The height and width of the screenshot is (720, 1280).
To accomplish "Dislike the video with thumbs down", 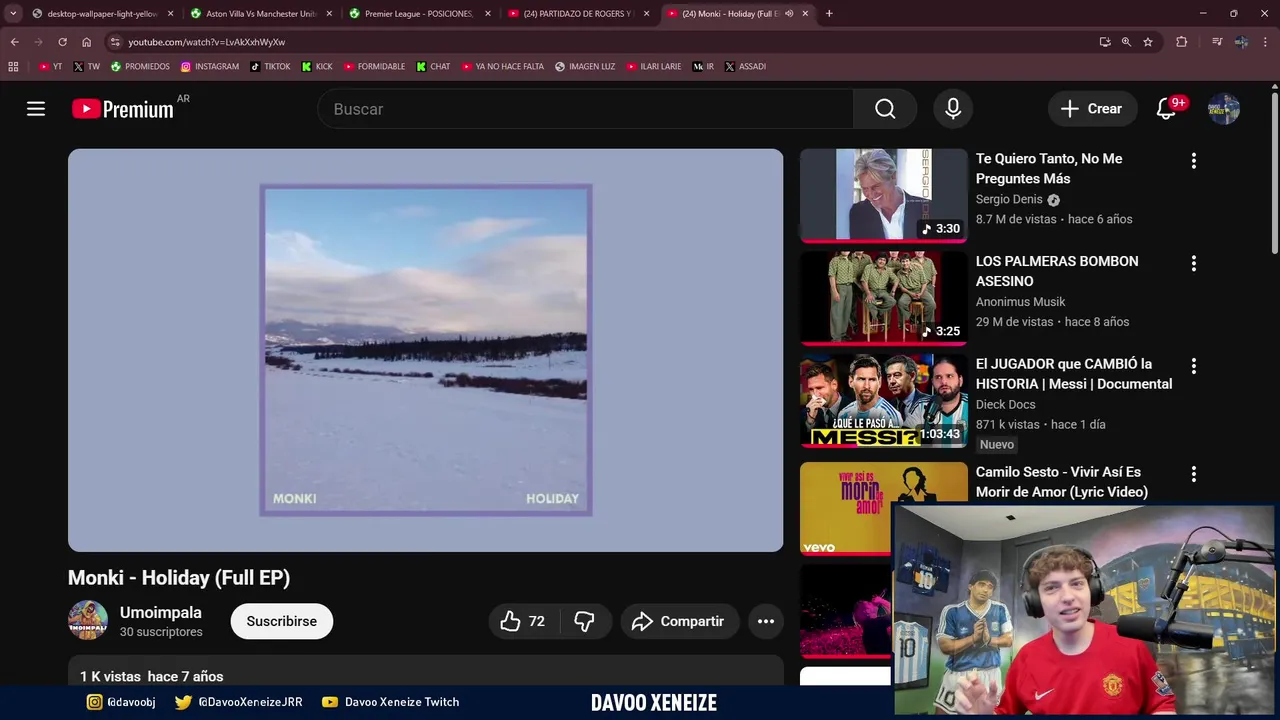I will pyautogui.click(x=585, y=621).
